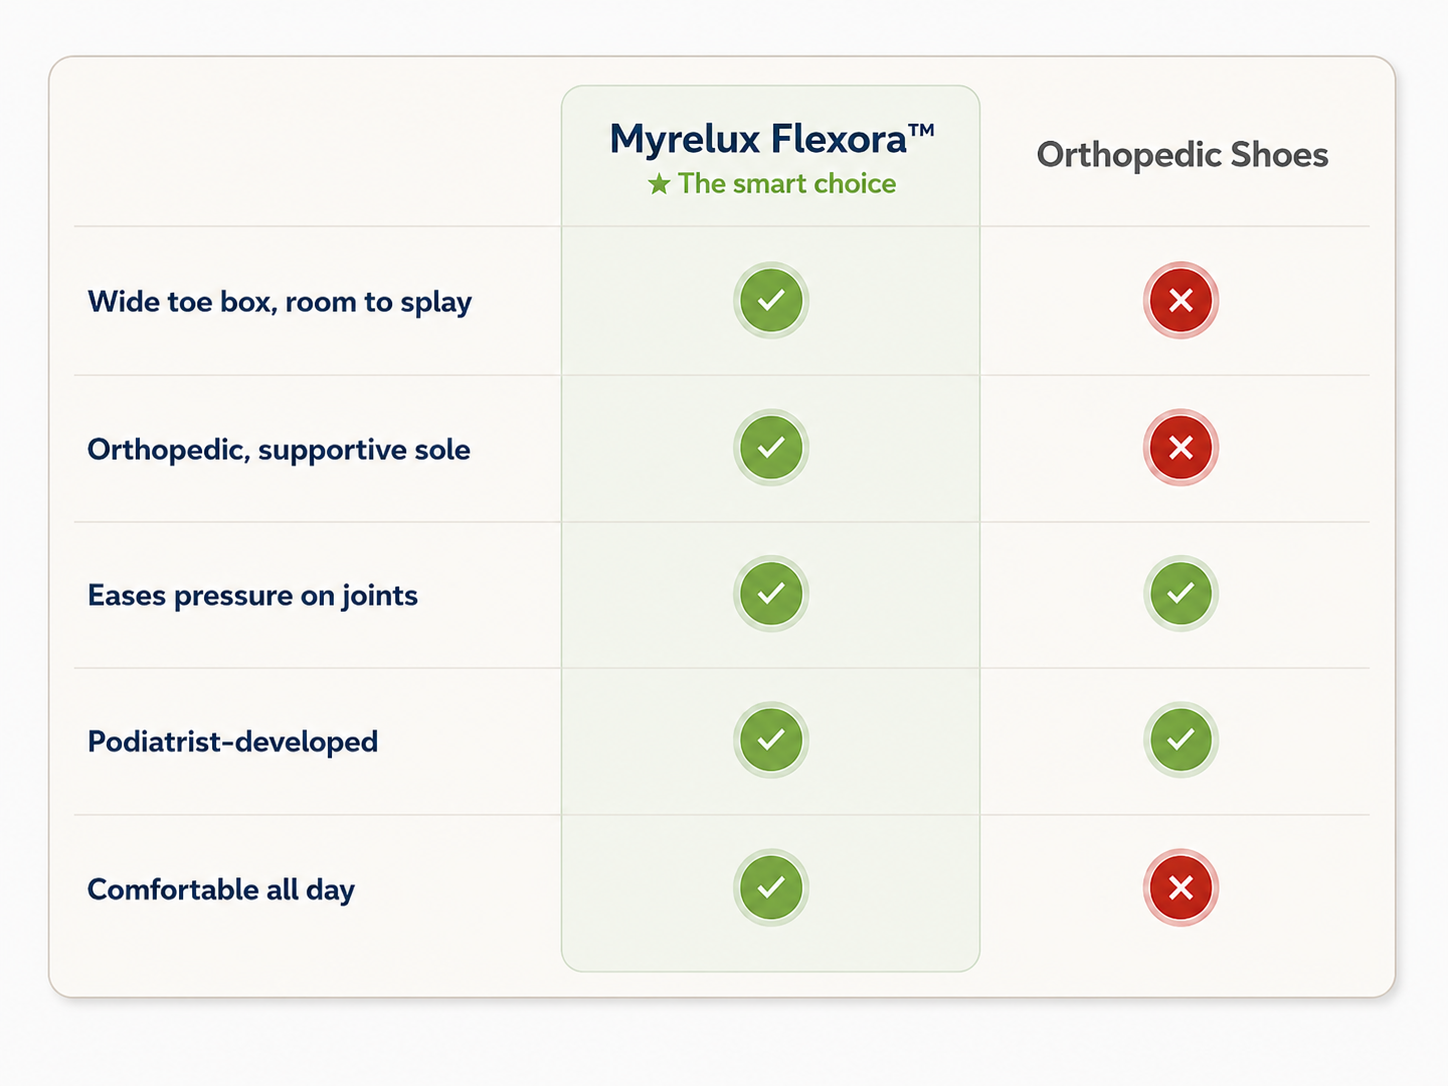This screenshot has width=1448, height=1086.
Task: Select the Orthopedic Shoes column heading
Action: (x=1182, y=155)
